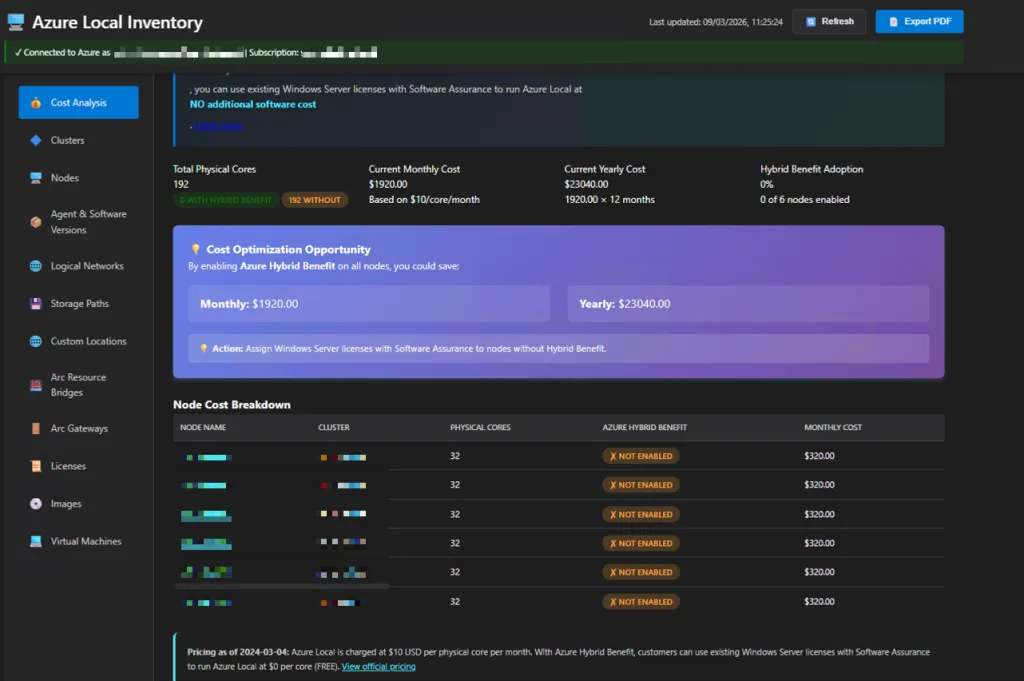
Task: Follow the View official pricing link
Action: [x=378, y=666]
